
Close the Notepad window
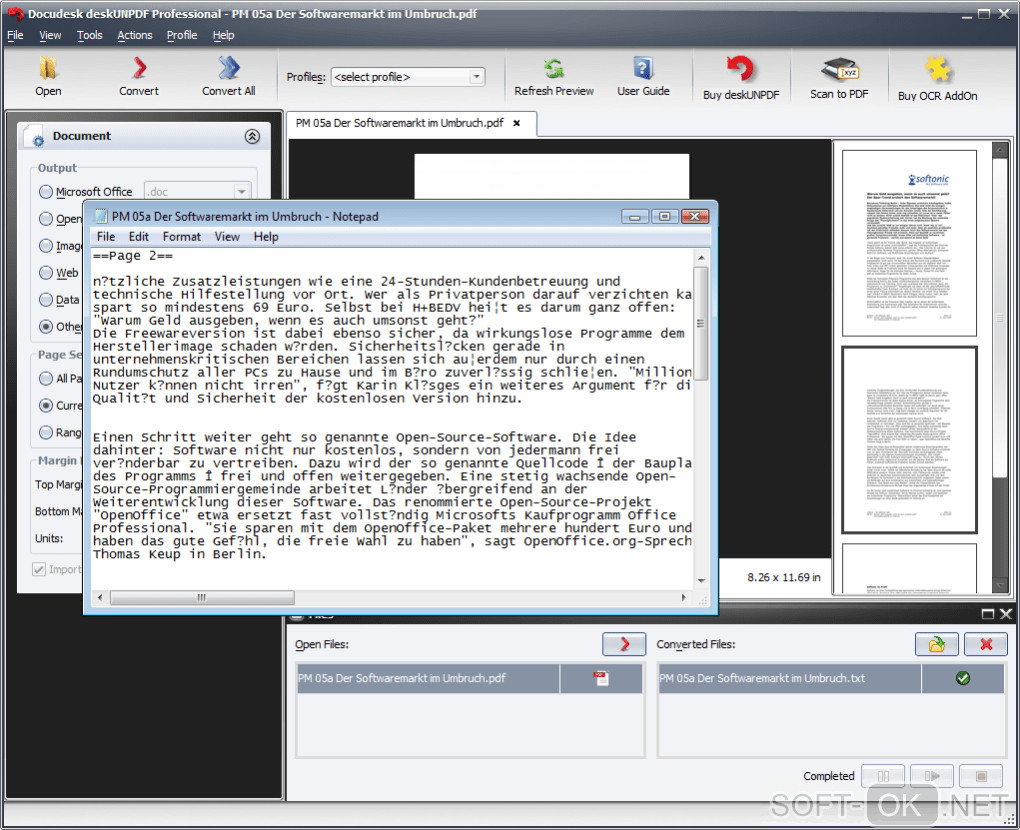pyautogui.click(x=695, y=217)
